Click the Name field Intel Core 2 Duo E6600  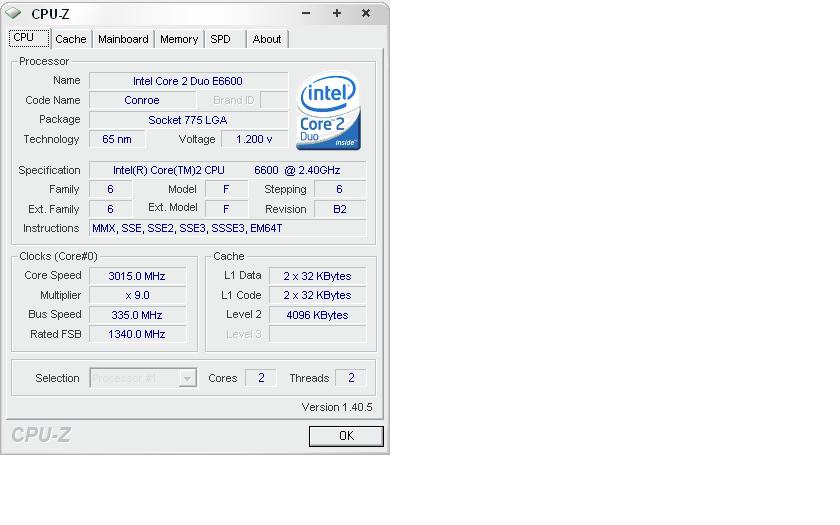(188, 81)
